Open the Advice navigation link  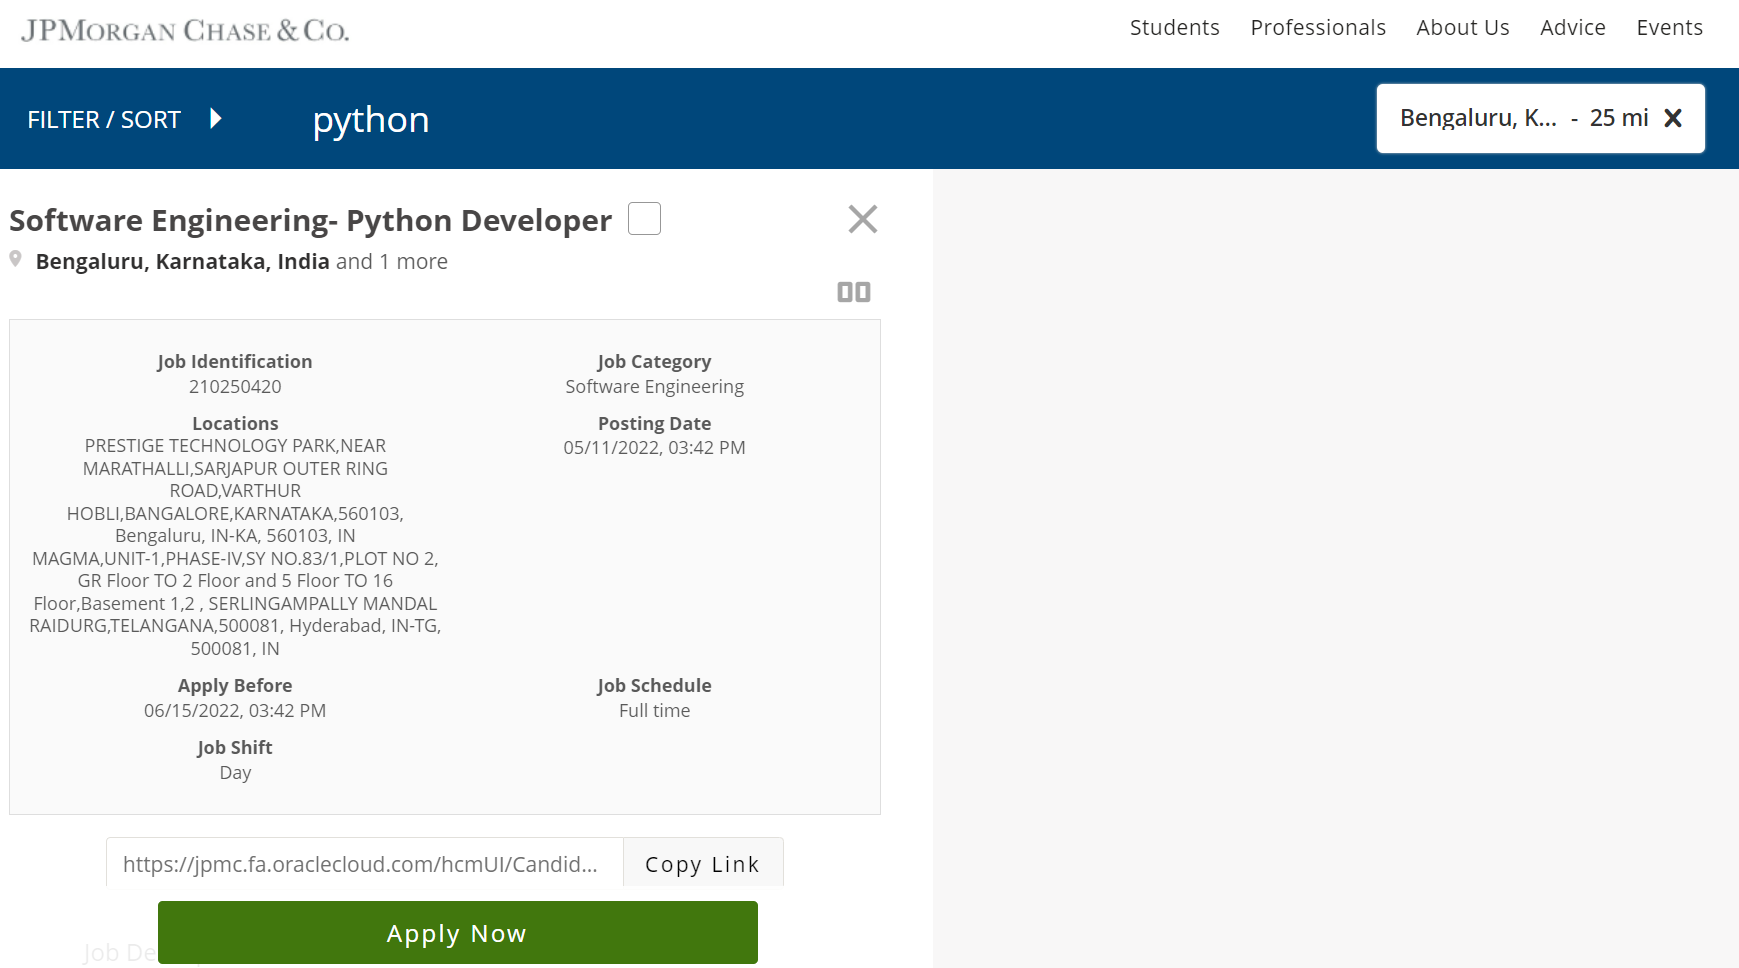[x=1572, y=28]
